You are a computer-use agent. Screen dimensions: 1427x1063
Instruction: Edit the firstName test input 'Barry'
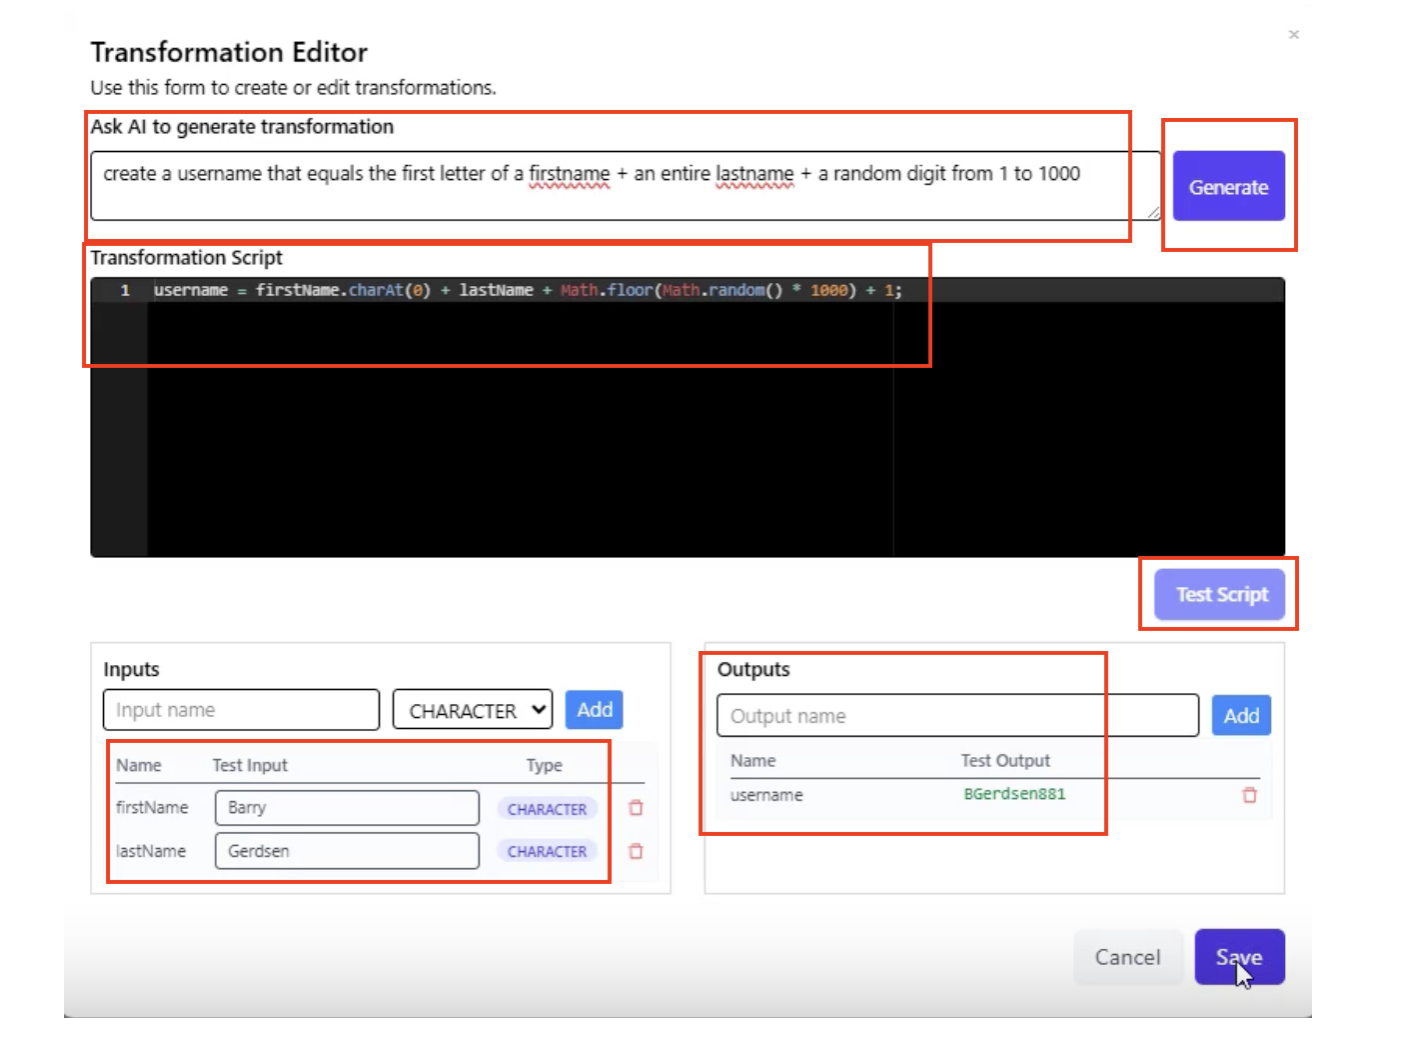[x=346, y=808]
